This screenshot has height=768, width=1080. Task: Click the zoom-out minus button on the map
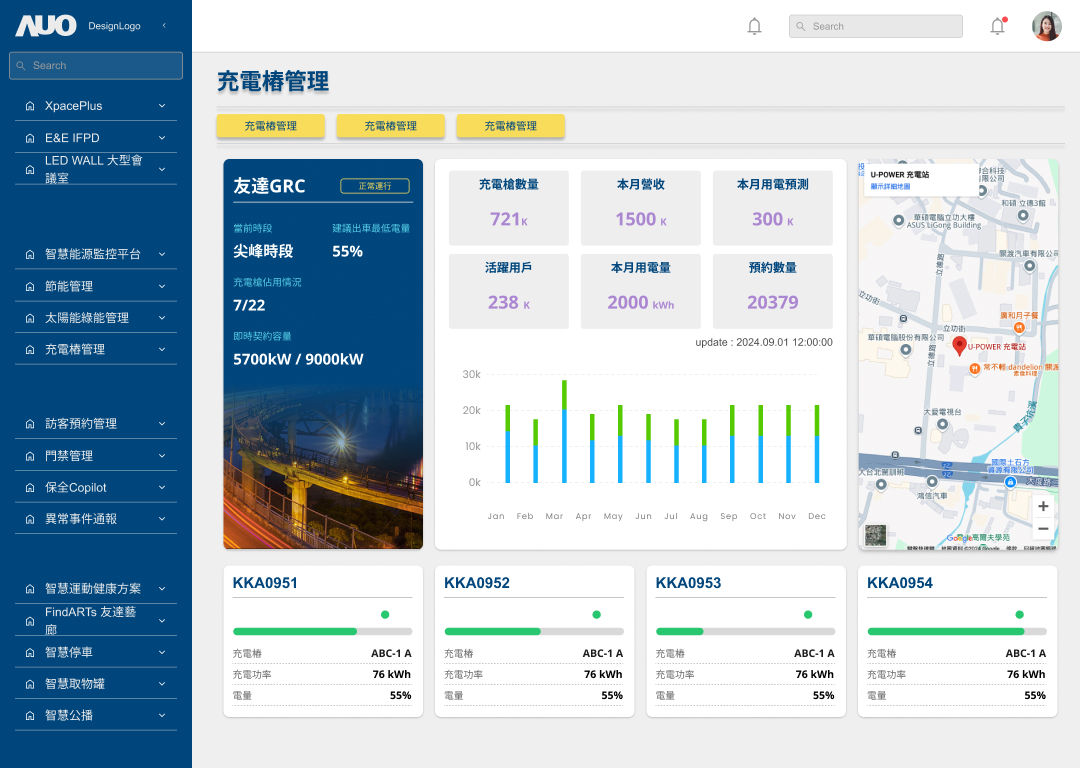1043,527
